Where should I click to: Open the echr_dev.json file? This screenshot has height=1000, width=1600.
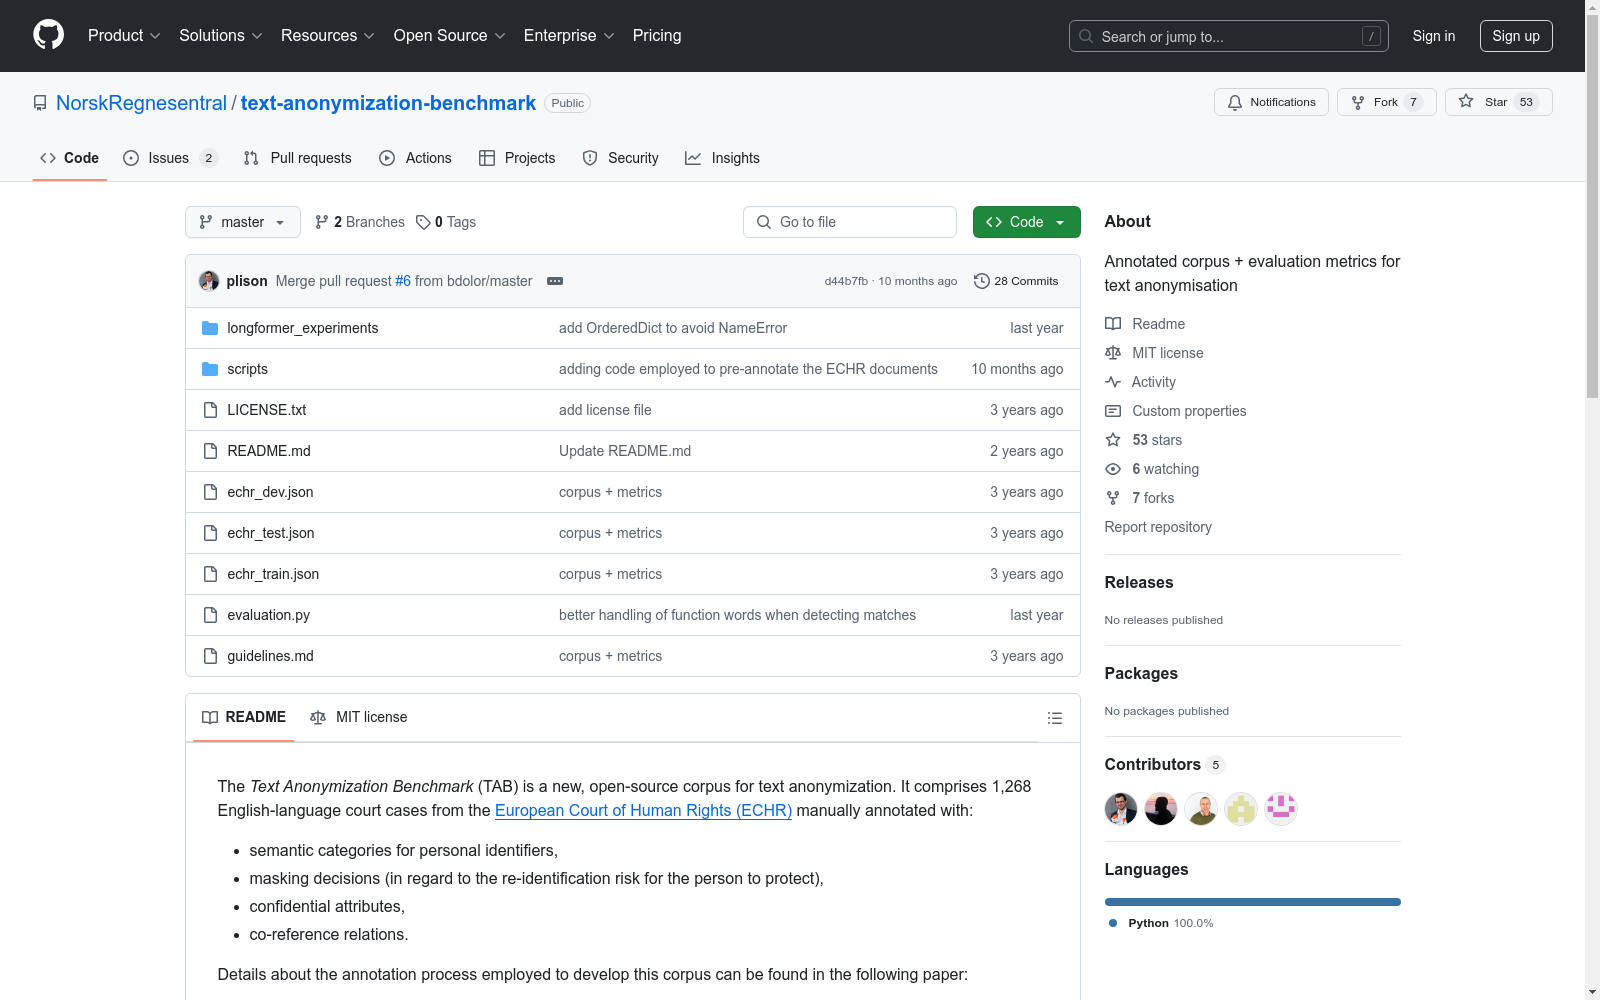click(x=270, y=492)
